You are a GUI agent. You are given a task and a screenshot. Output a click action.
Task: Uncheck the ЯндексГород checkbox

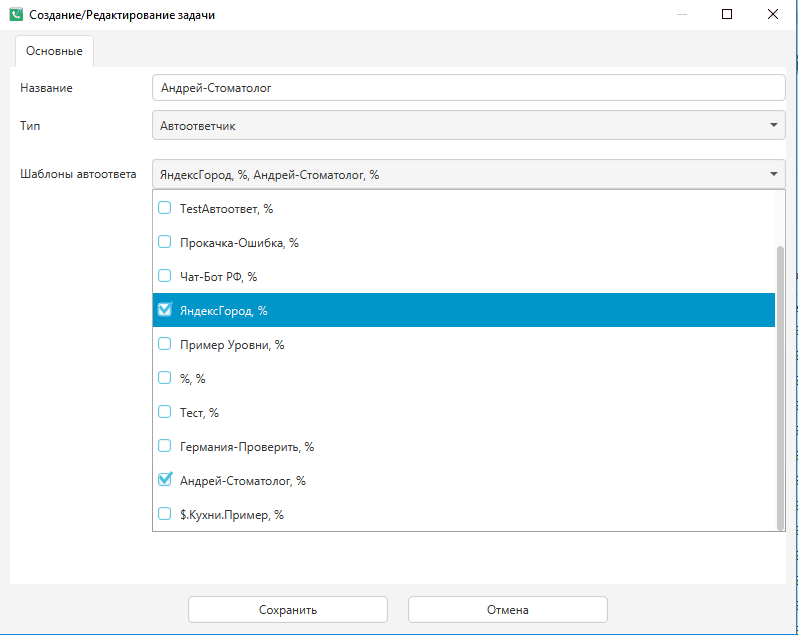click(164, 310)
